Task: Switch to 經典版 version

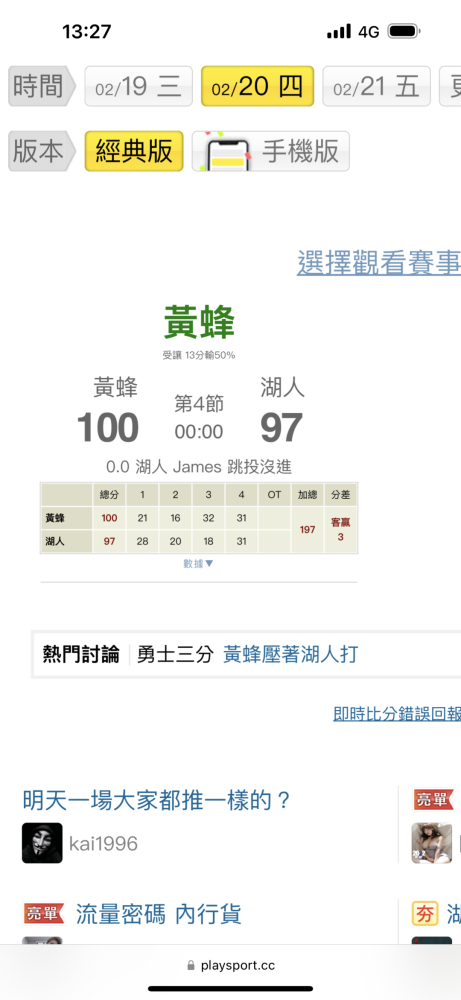Action: [134, 151]
